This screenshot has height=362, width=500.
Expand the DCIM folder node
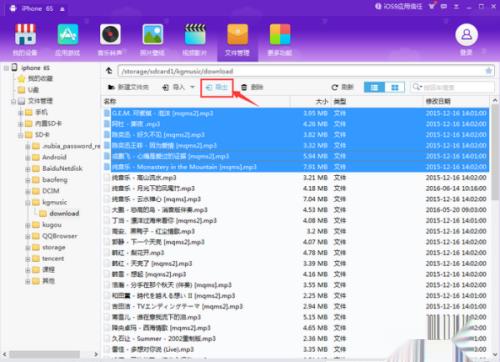point(28,192)
